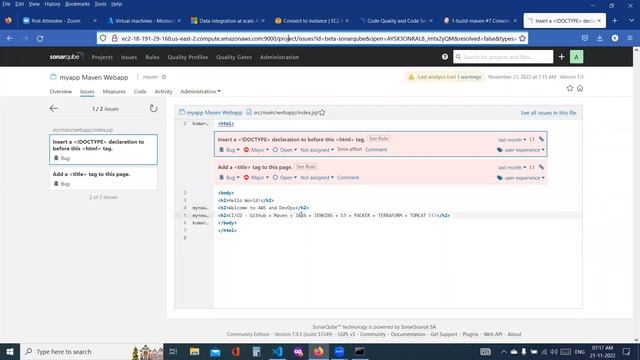Click Comment on the title issue
Image resolution: width=640 pixels, height=360 pixels.
click(x=348, y=178)
